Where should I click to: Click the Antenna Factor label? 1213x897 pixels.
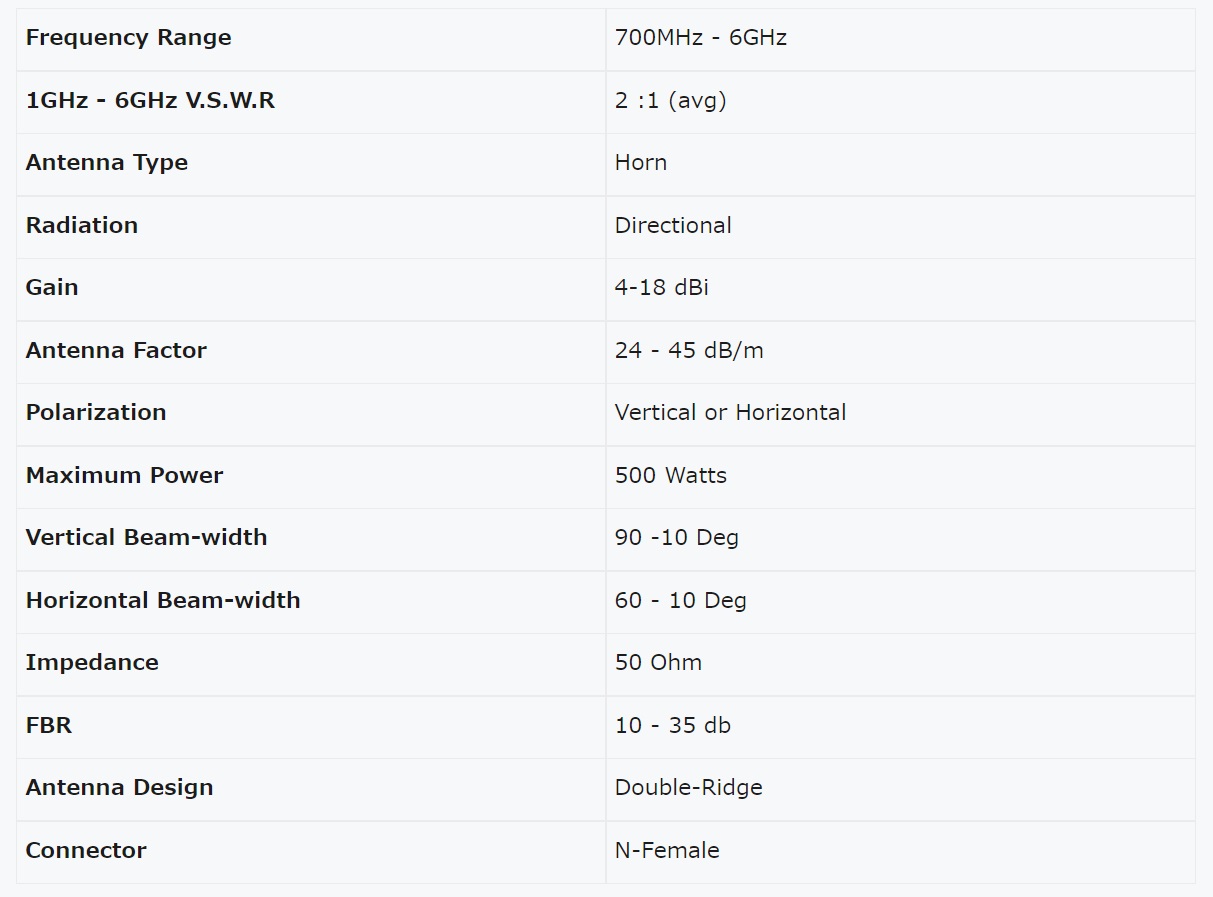tap(116, 351)
